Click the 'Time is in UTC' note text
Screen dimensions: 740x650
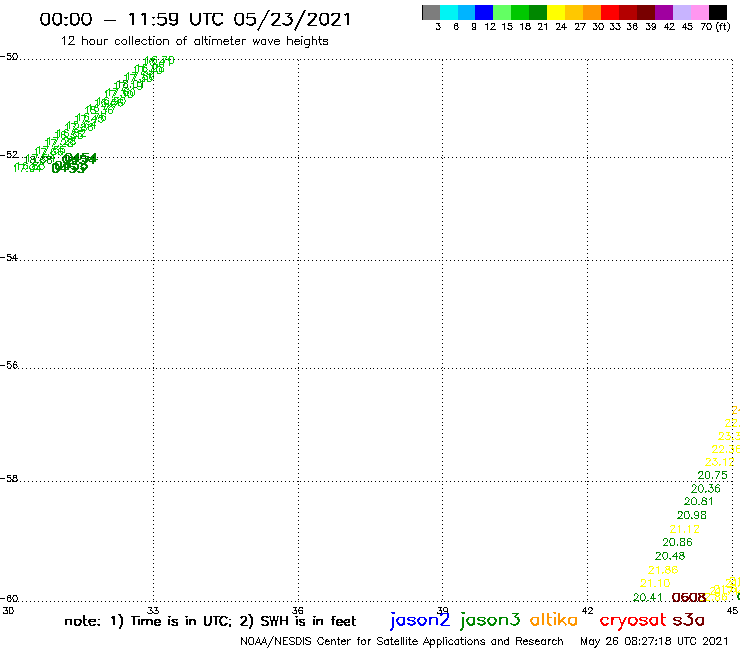[x=182, y=621]
